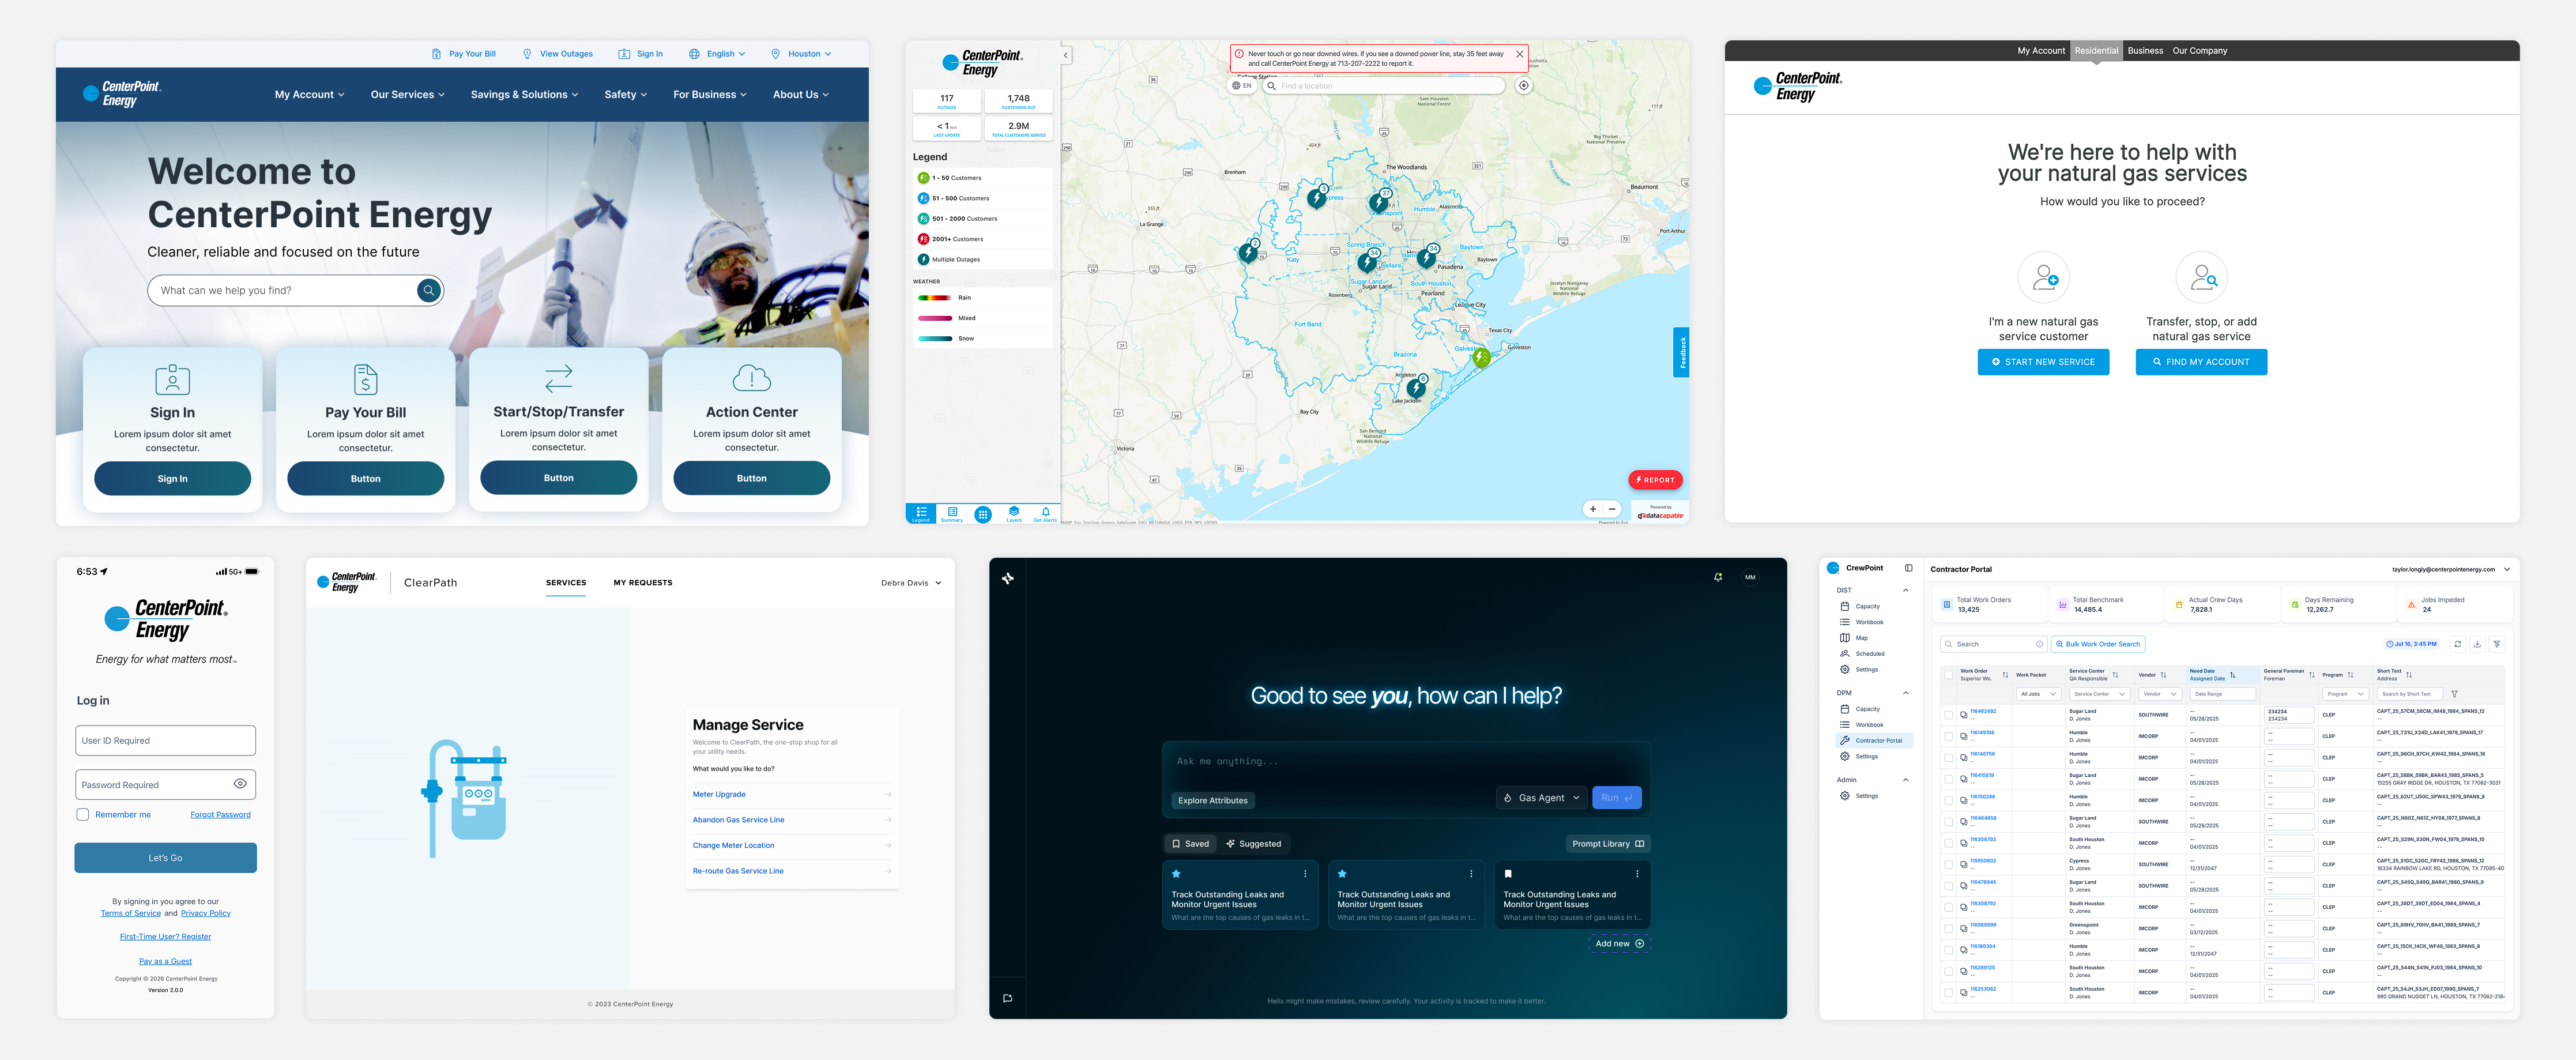Click homepage search magnifier icon
Screen dimensions: 2576x1060
point(429,290)
